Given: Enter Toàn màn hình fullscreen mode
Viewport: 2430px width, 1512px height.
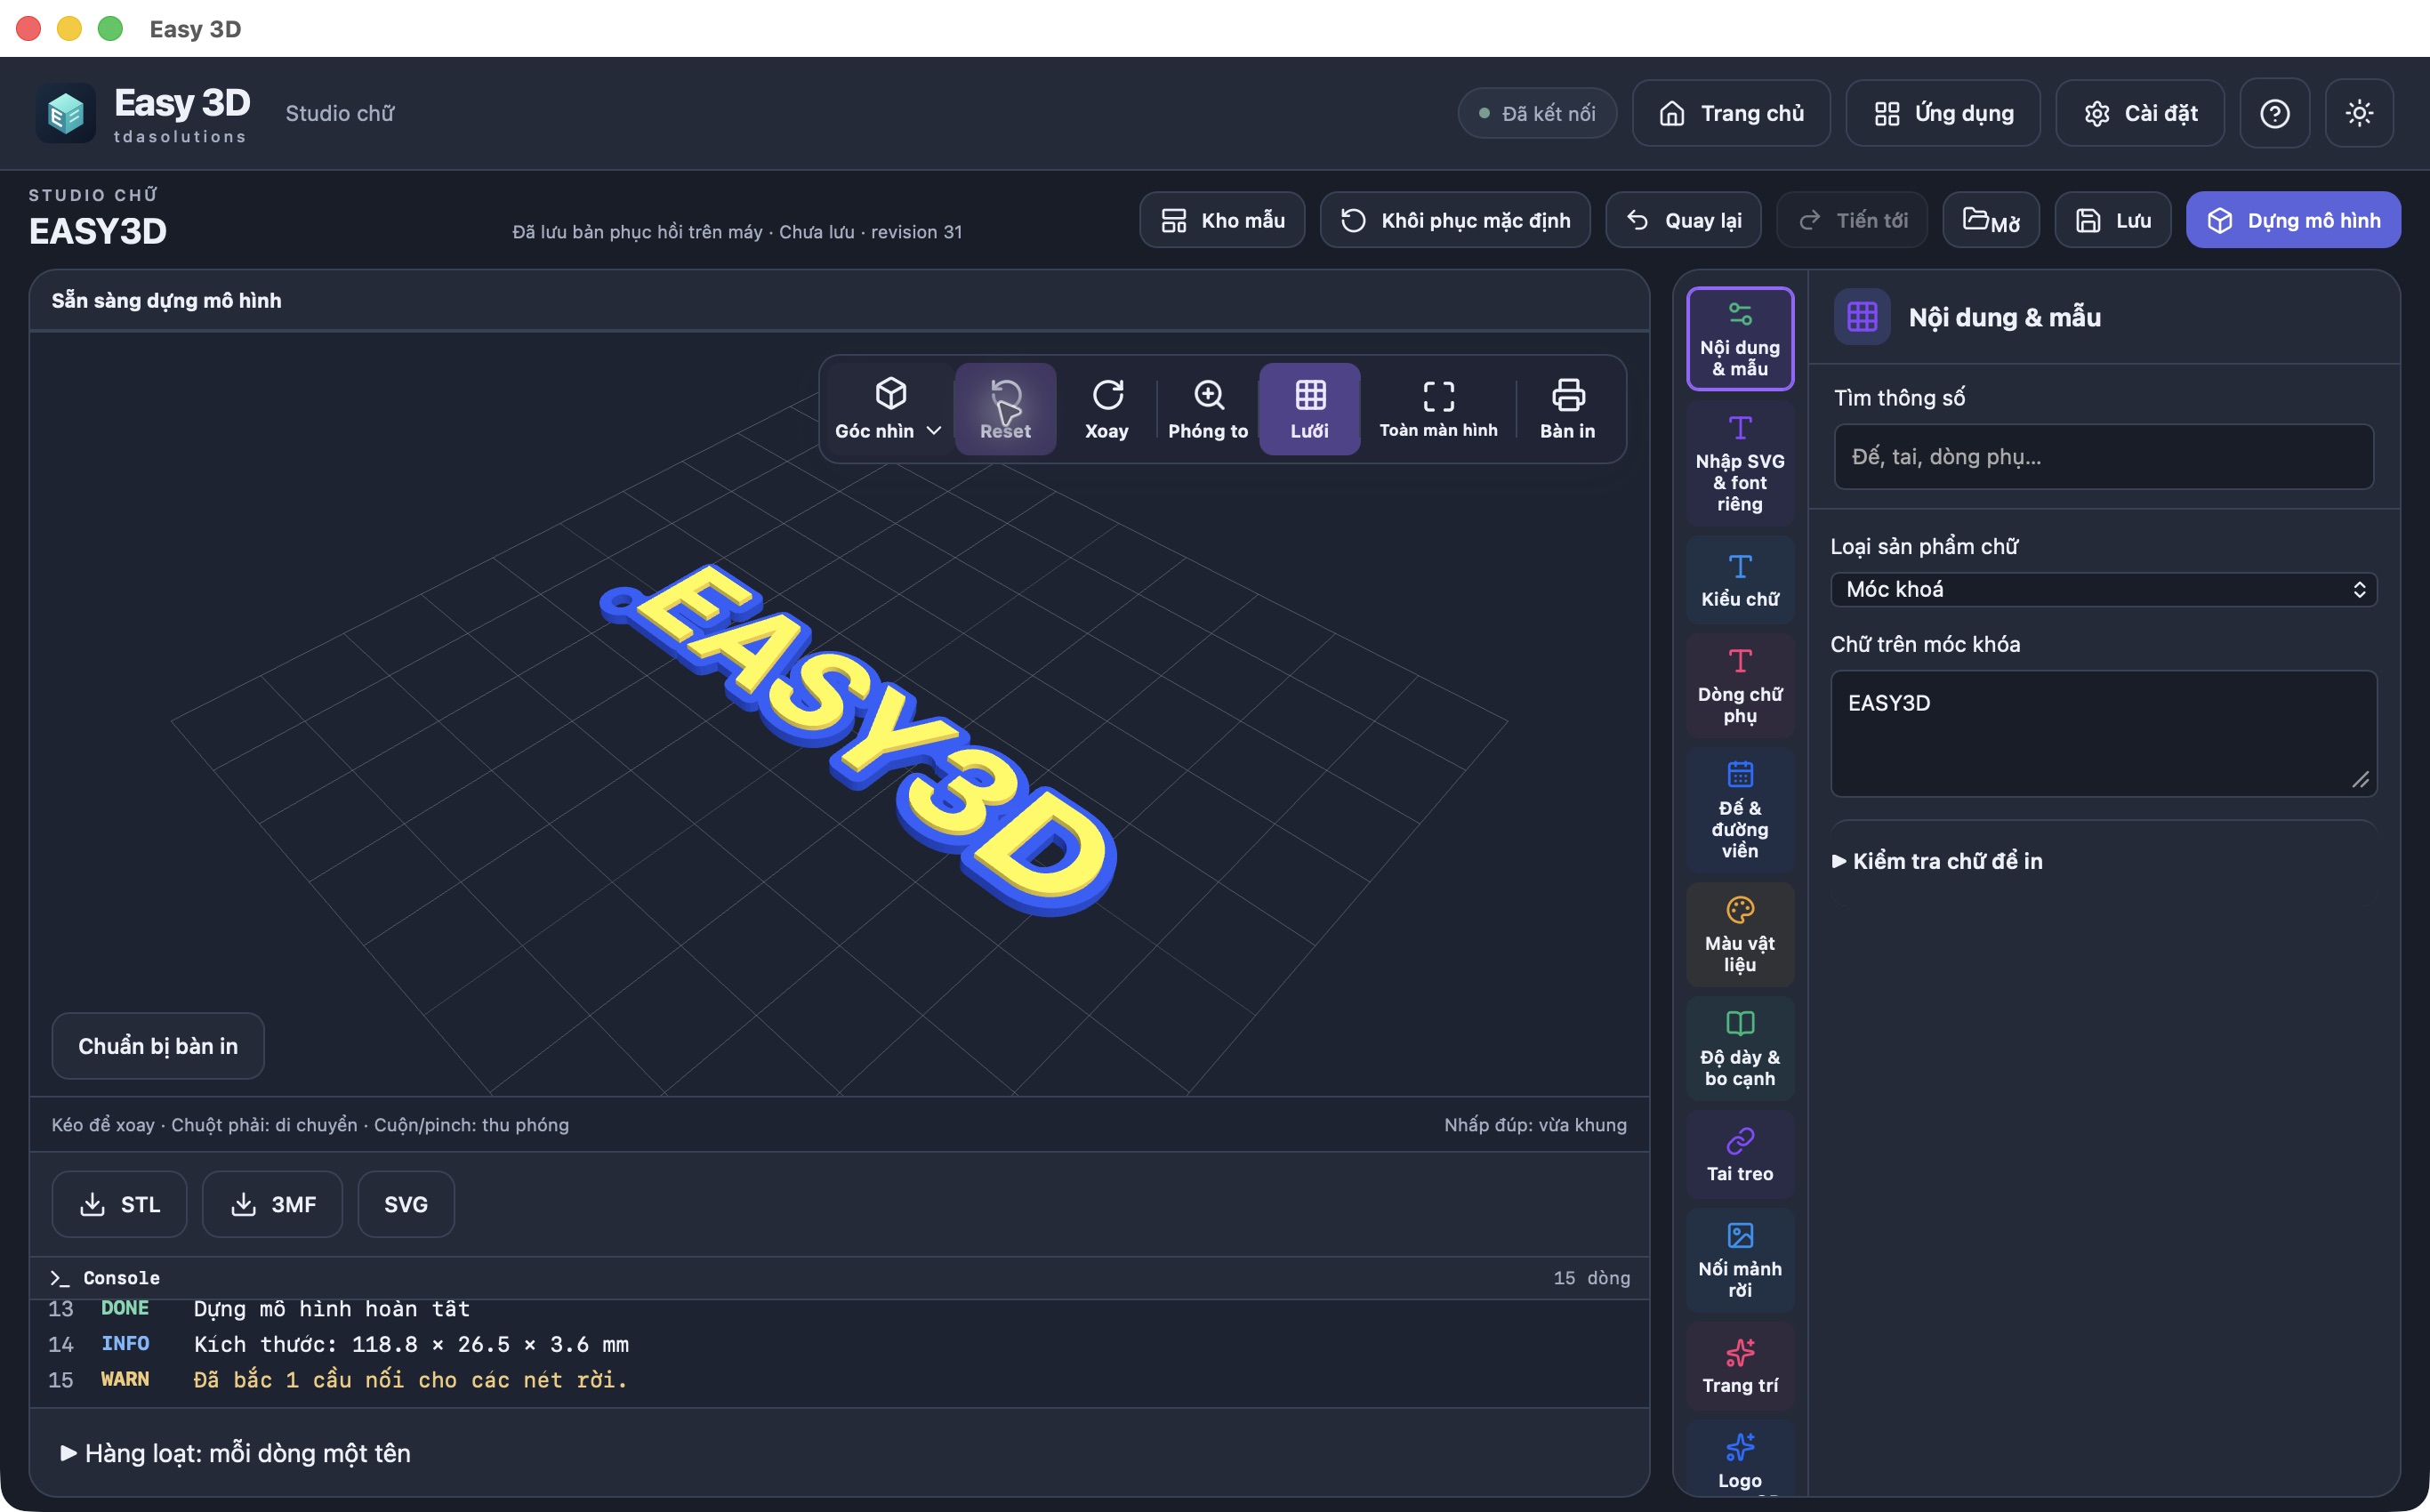Looking at the screenshot, I should [x=1438, y=409].
